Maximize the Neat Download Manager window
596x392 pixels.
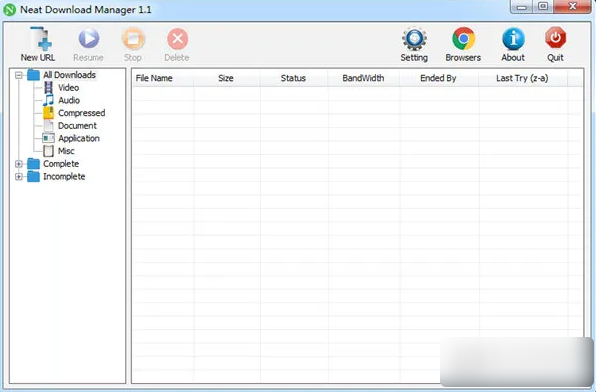click(x=543, y=7)
